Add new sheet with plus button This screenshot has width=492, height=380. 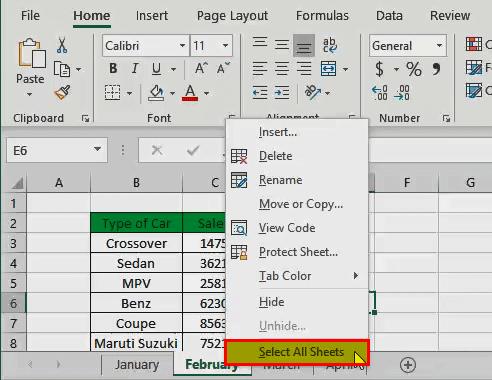(408, 365)
